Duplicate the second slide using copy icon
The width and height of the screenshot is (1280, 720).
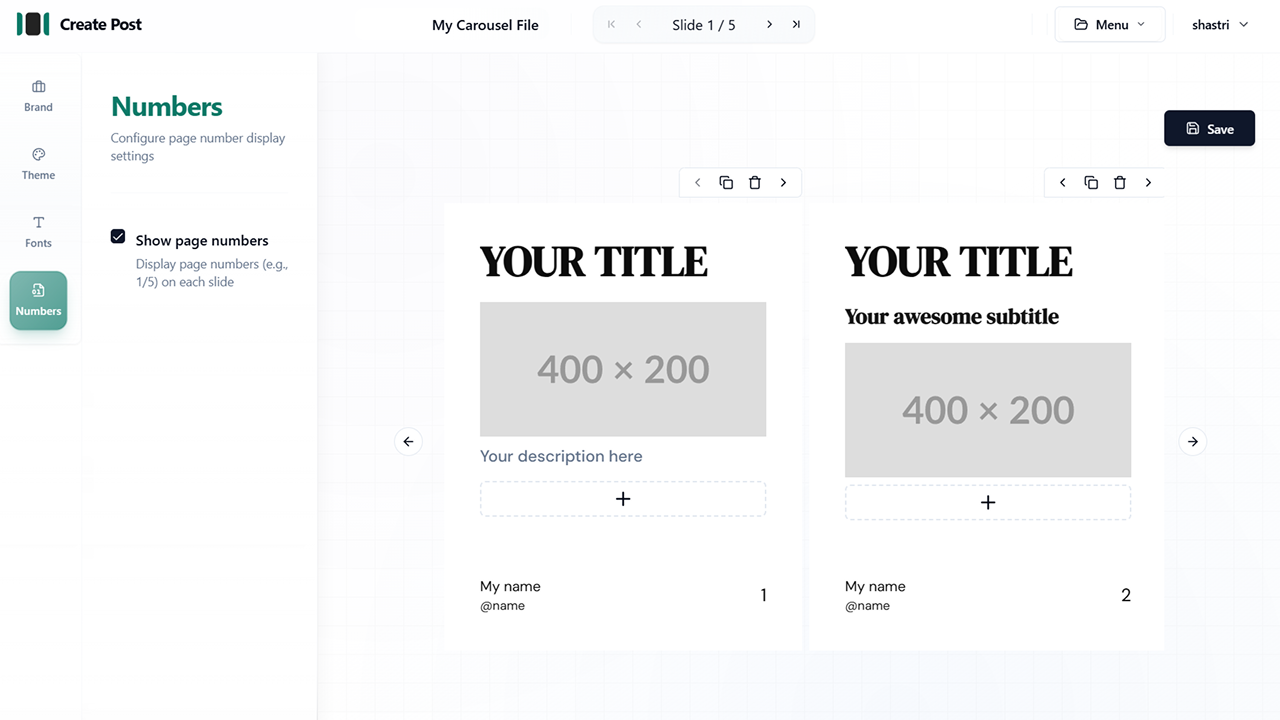coord(1091,183)
